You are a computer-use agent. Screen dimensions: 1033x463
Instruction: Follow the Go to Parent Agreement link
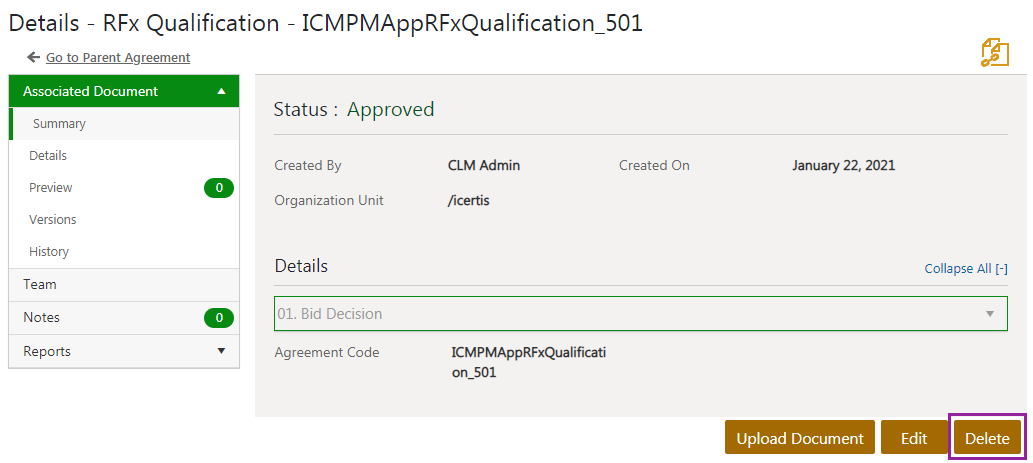coord(118,58)
